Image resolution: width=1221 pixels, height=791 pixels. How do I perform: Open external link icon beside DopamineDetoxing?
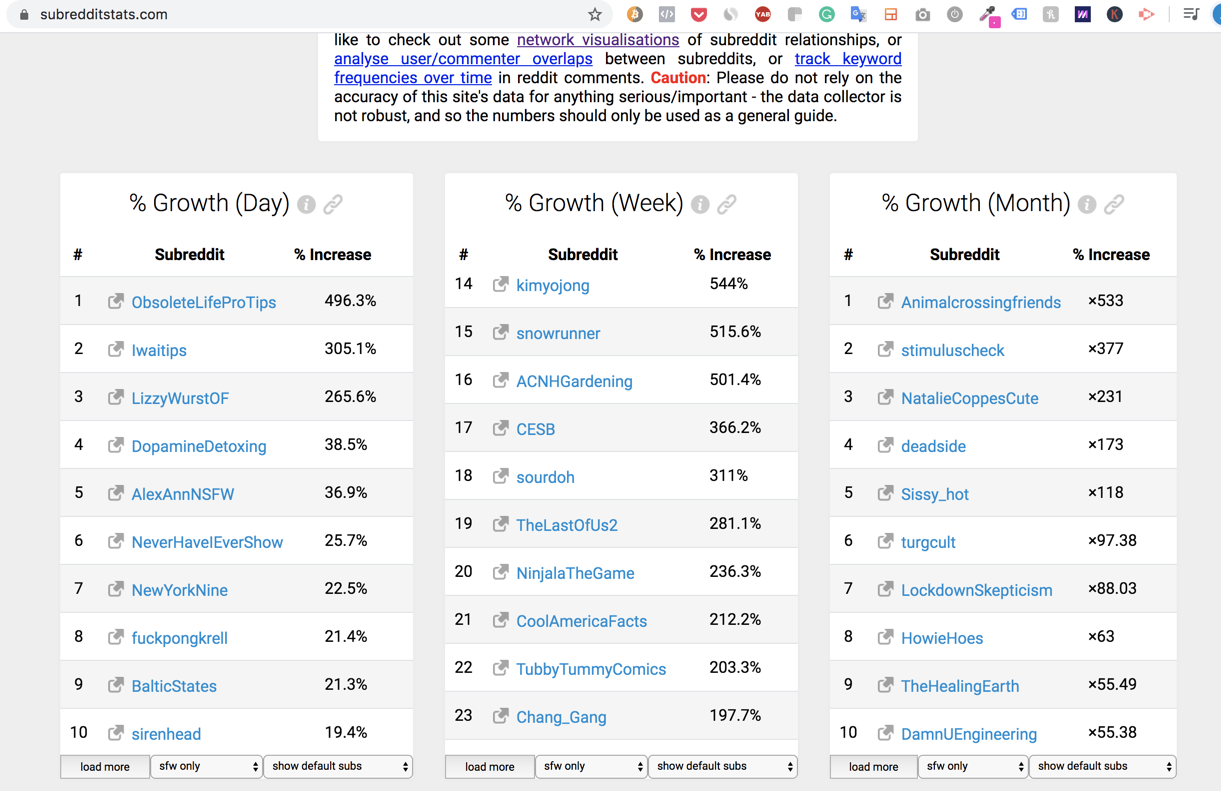click(x=116, y=445)
